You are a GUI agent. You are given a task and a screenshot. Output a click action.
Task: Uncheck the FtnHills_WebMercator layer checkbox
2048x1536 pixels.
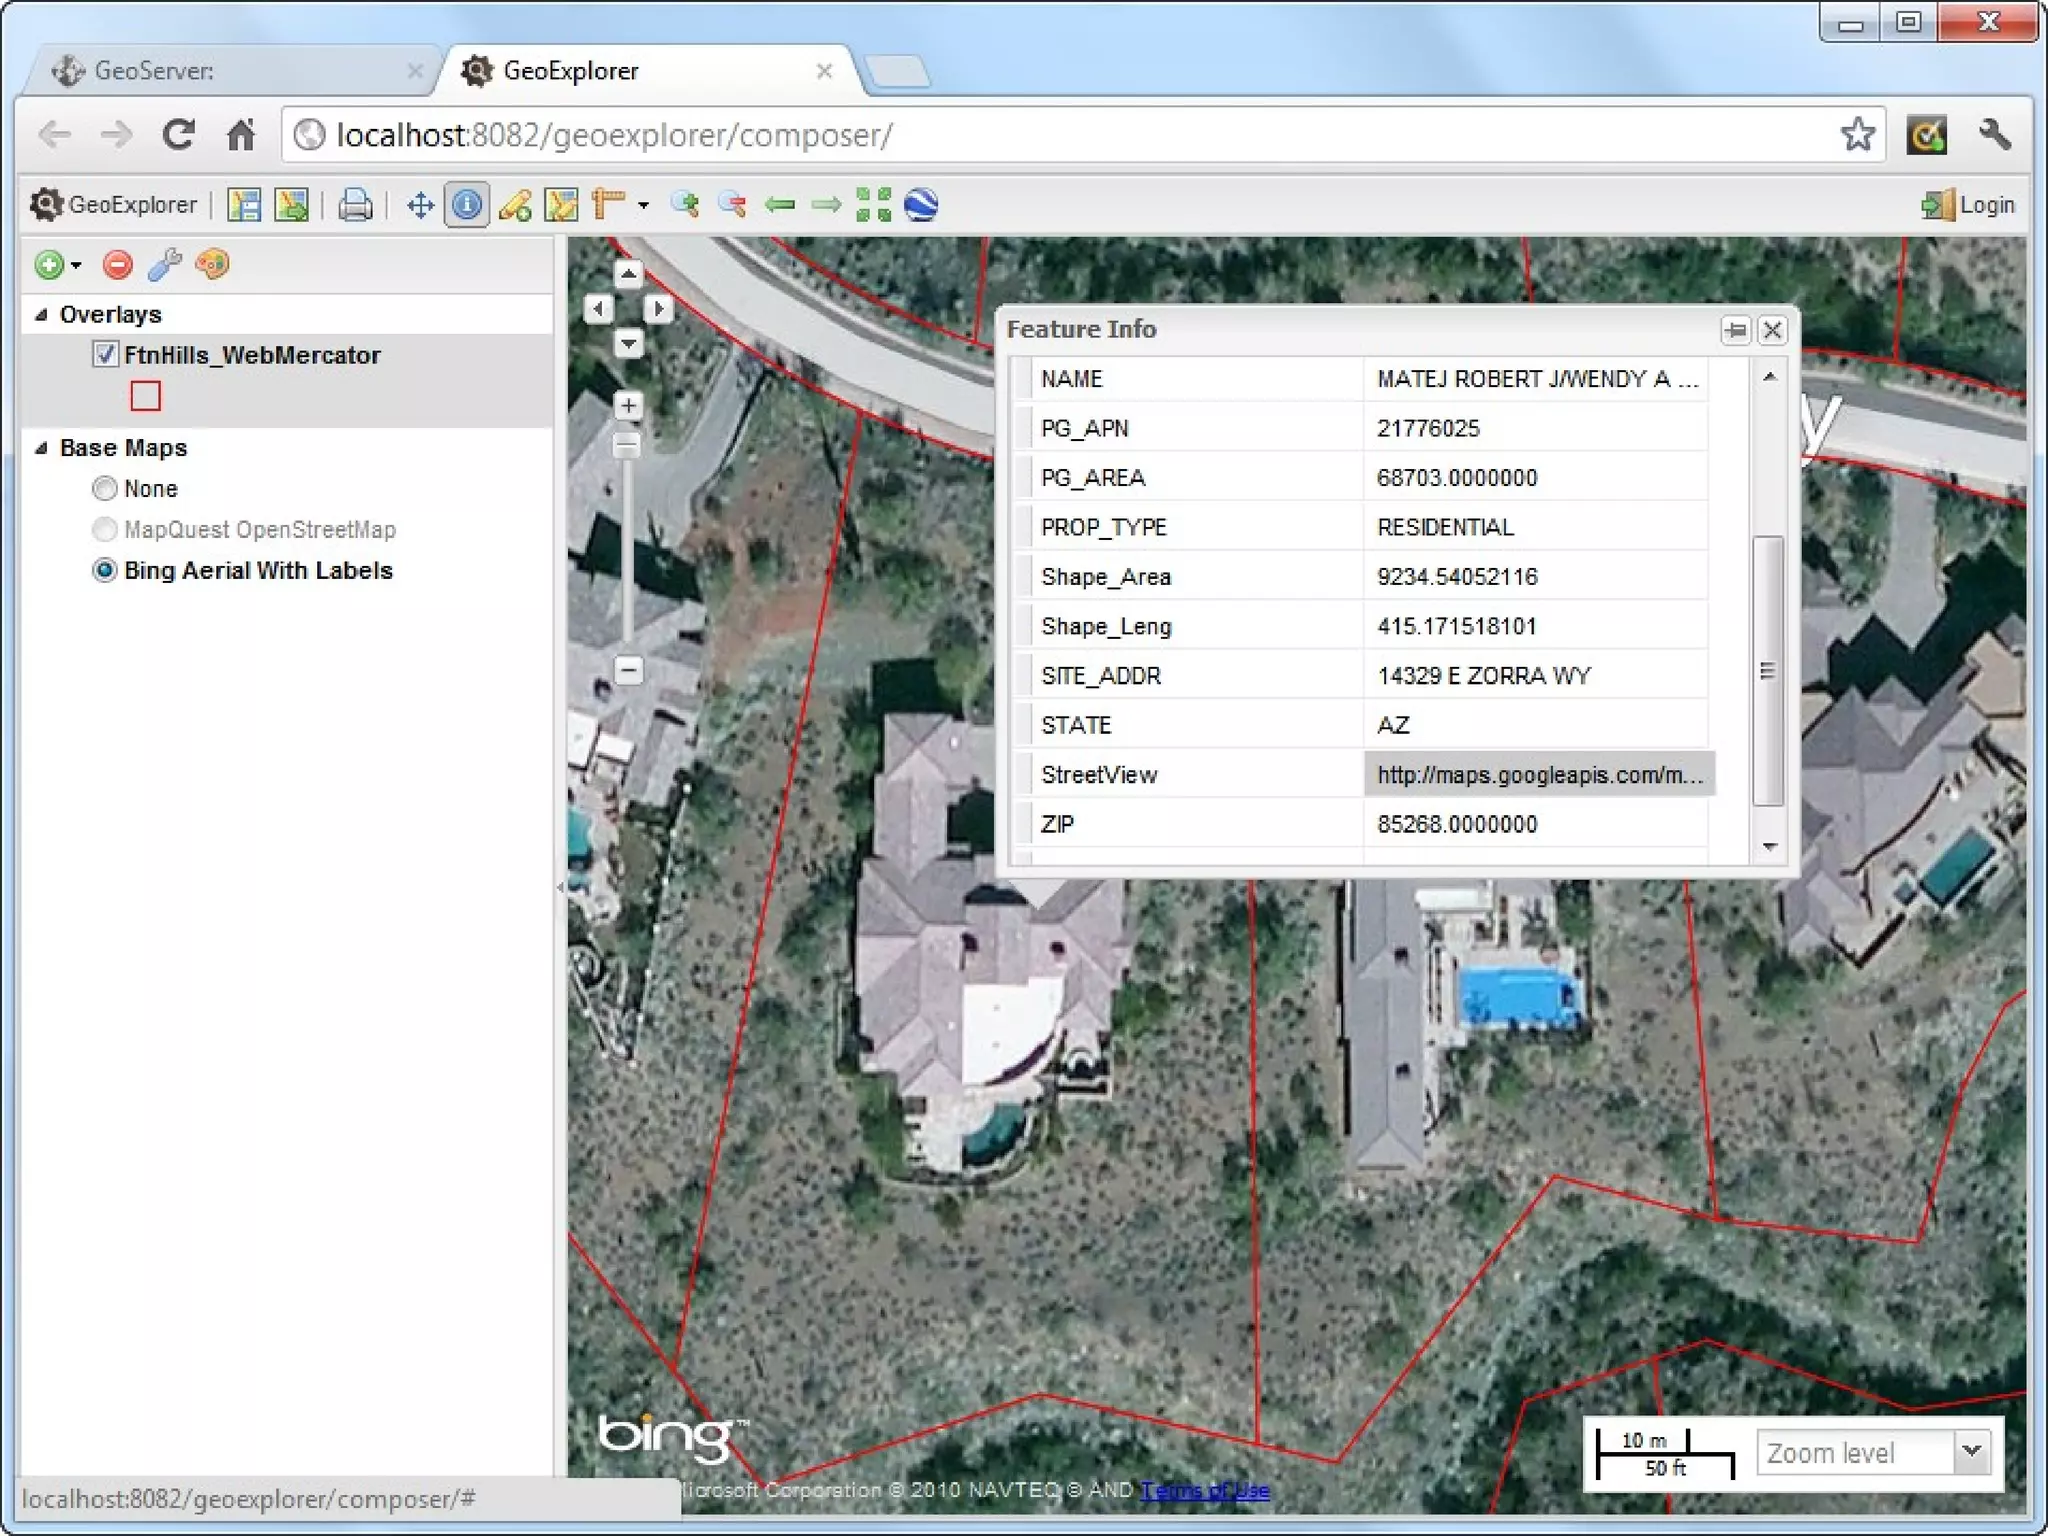click(105, 354)
